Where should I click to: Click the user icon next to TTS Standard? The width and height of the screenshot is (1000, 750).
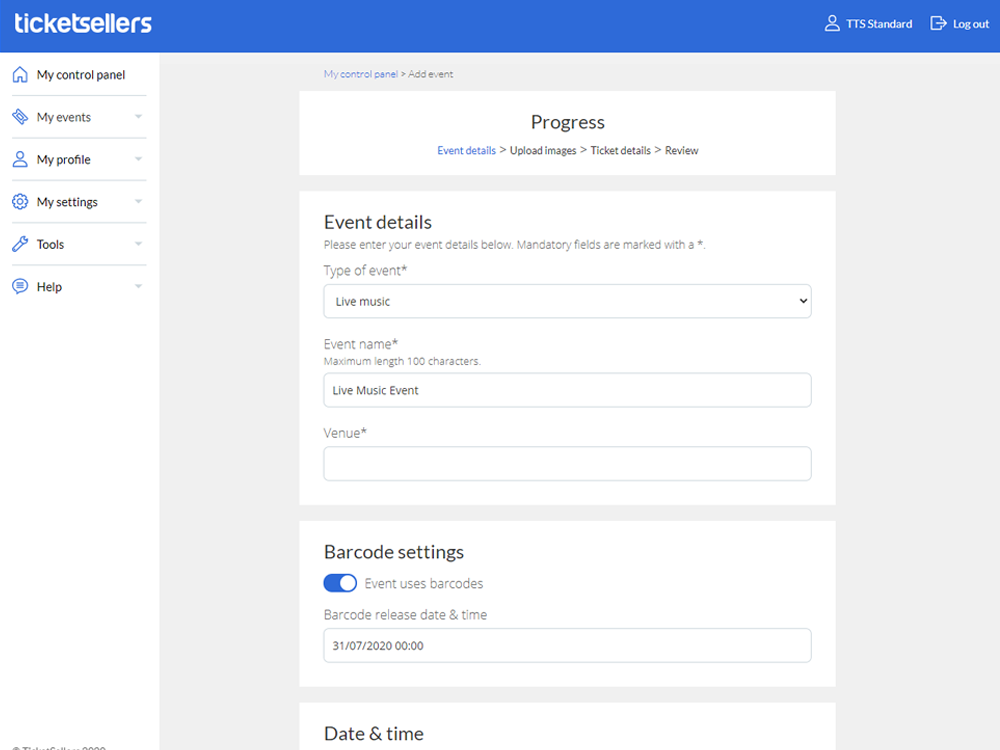tap(832, 23)
